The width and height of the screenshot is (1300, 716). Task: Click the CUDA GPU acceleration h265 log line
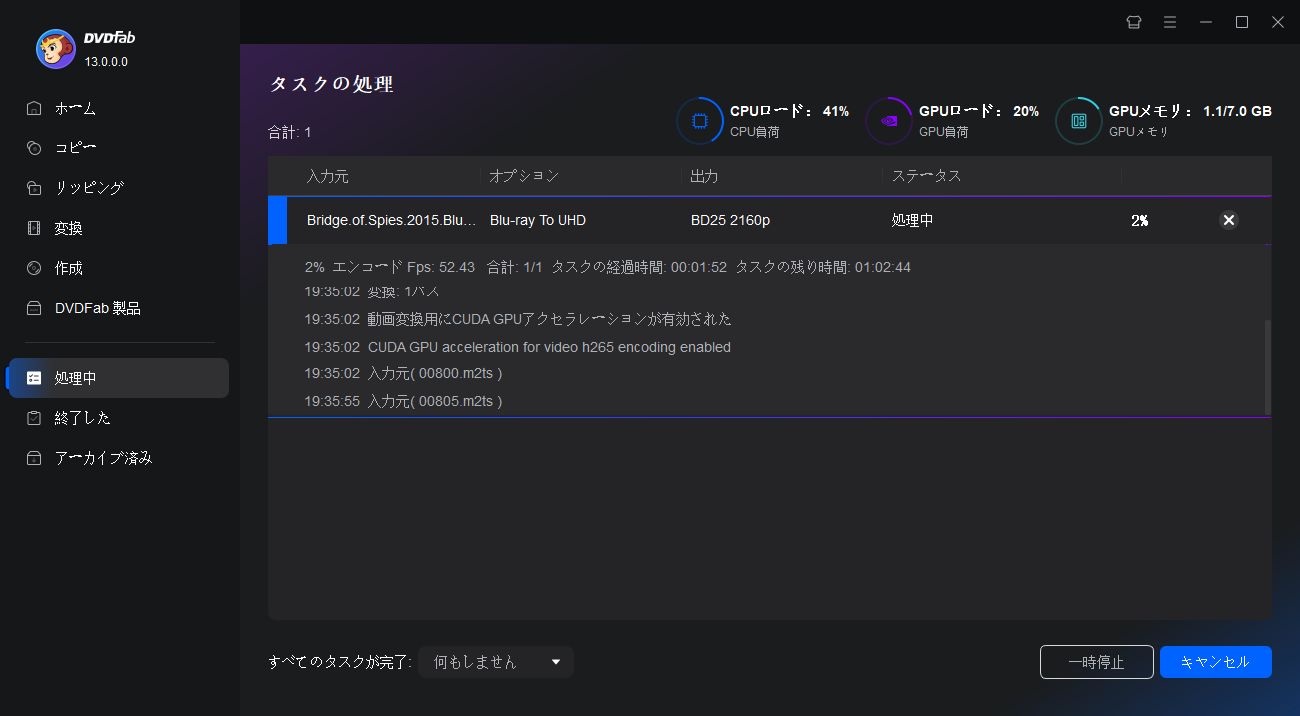[x=518, y=347]
